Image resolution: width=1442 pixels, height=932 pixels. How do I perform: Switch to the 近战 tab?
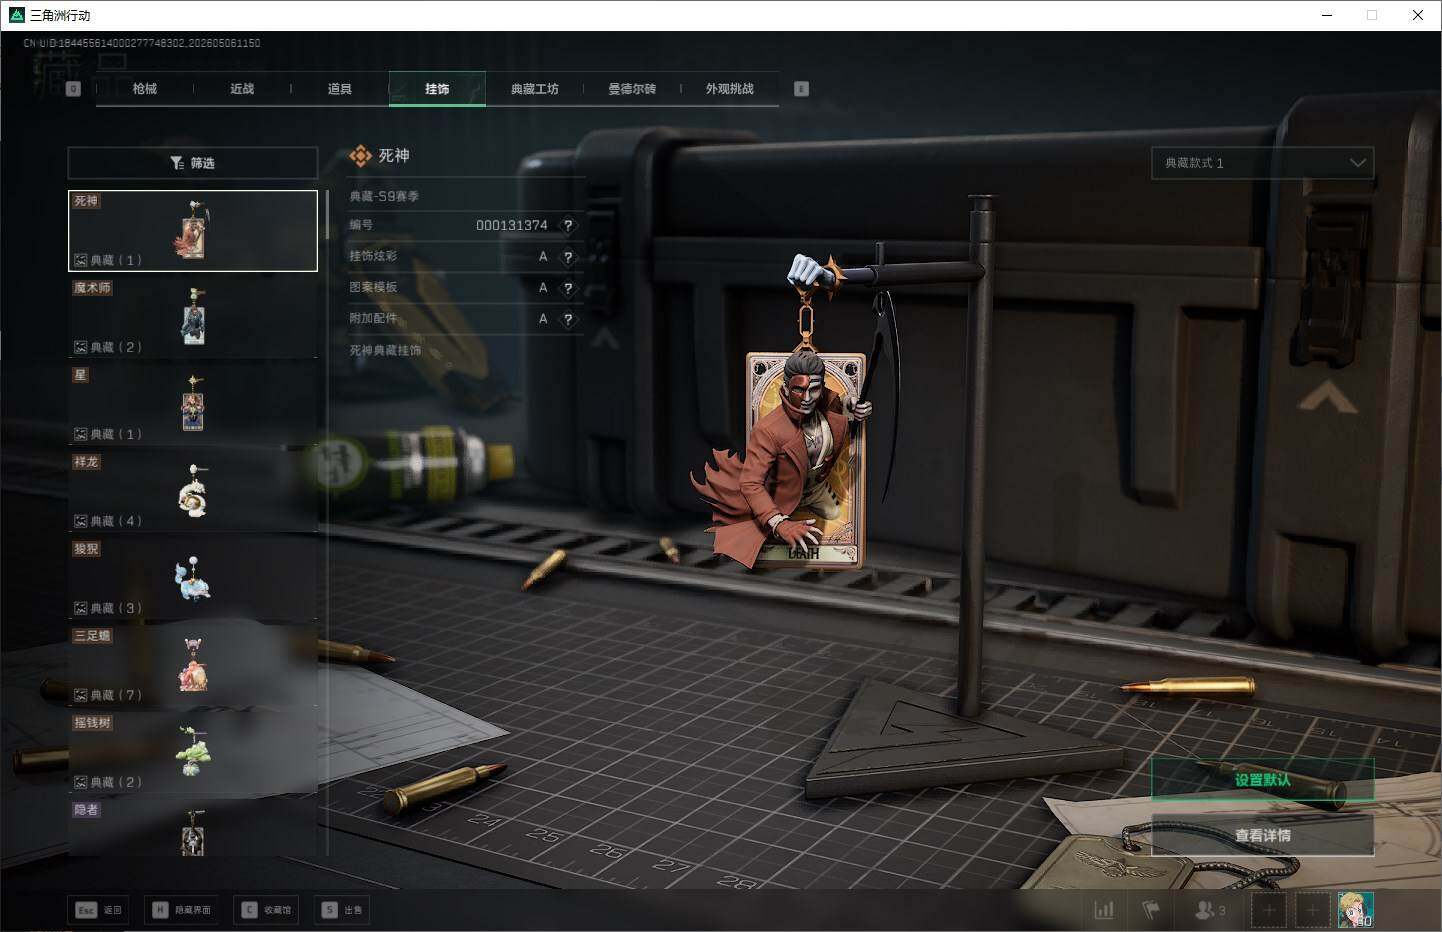pyautogui.click(x=242, y=89)
